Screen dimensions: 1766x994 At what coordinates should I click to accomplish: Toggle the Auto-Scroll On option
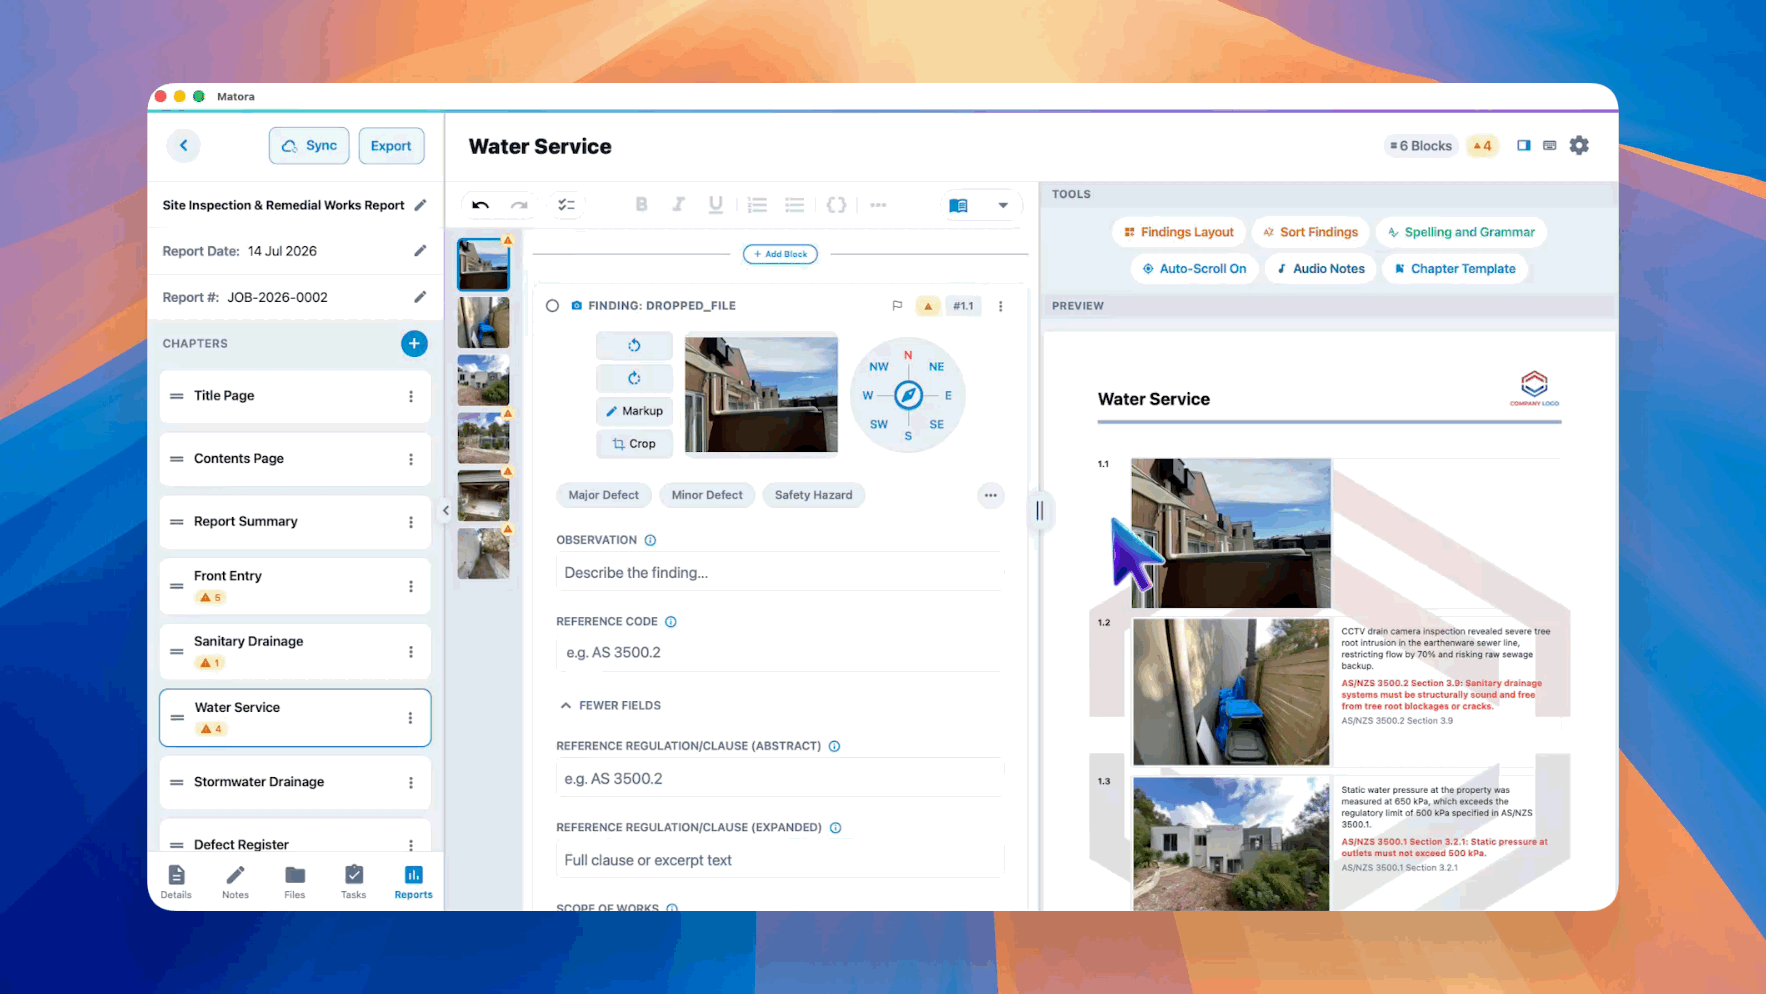tap(1194, 269)
